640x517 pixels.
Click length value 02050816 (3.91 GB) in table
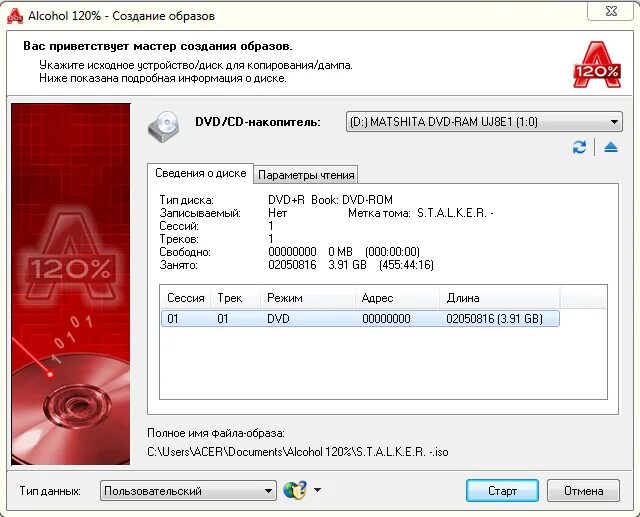point(494,319)
